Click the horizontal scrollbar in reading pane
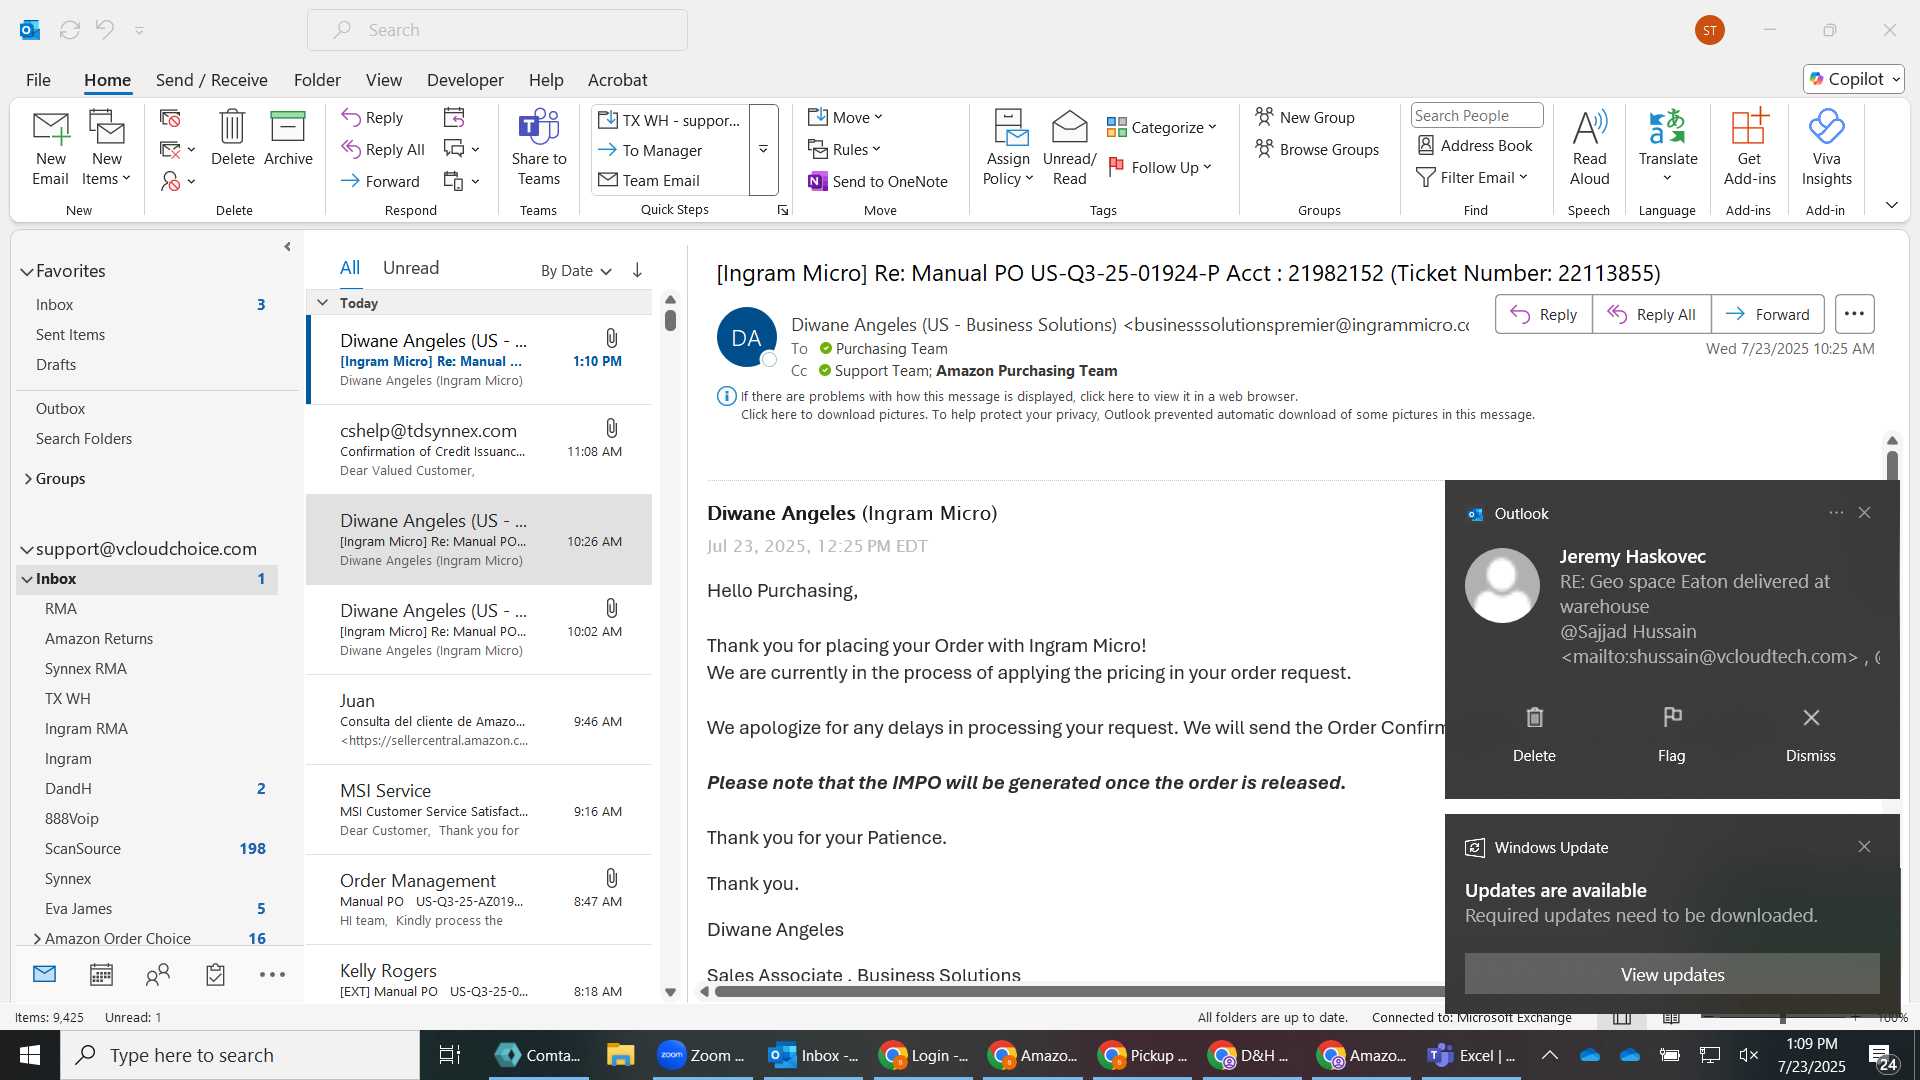 pos(1078,992)
